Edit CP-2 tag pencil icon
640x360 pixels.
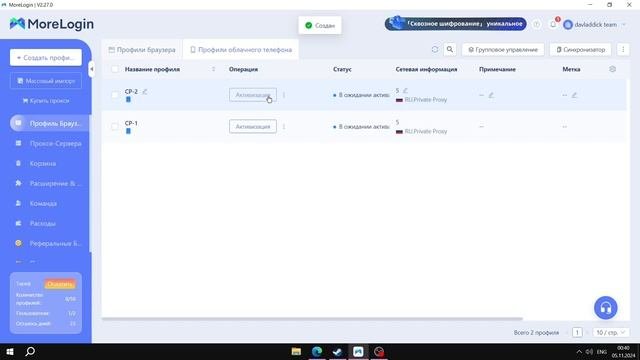pos(574,95)
